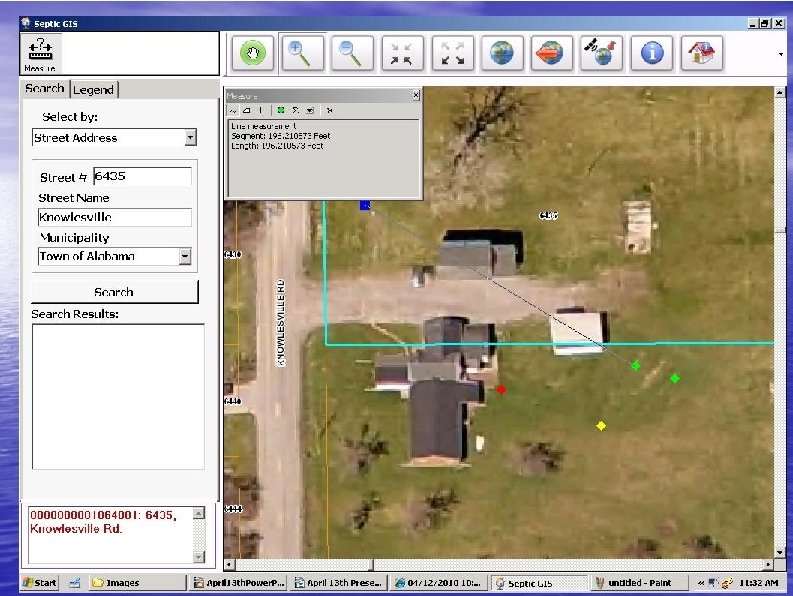
Task: Open the Municipality Town of Alabama dropdown
Action: 185,256
